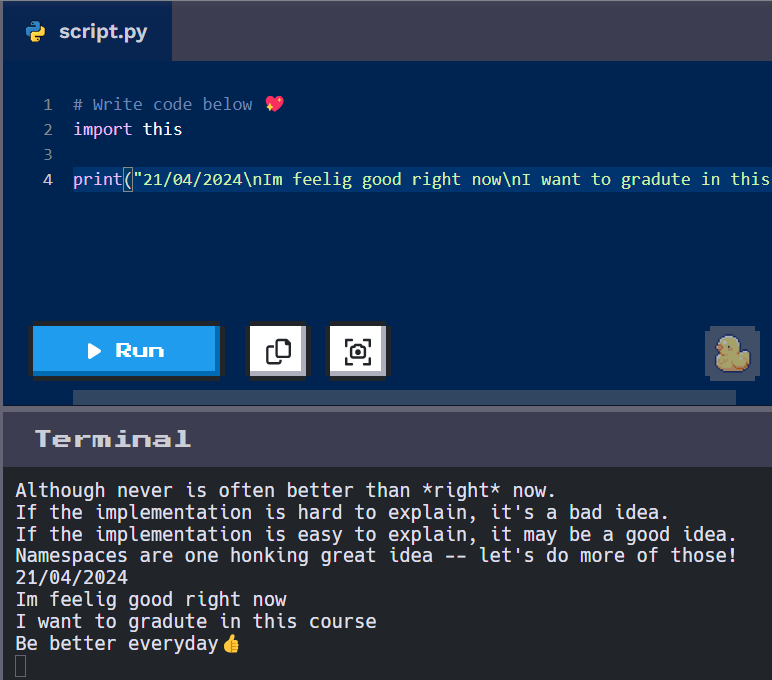The height and width of the screenshot is (680, 772).
Task: Click the Terminal panel header
Action: pos(387,439)
